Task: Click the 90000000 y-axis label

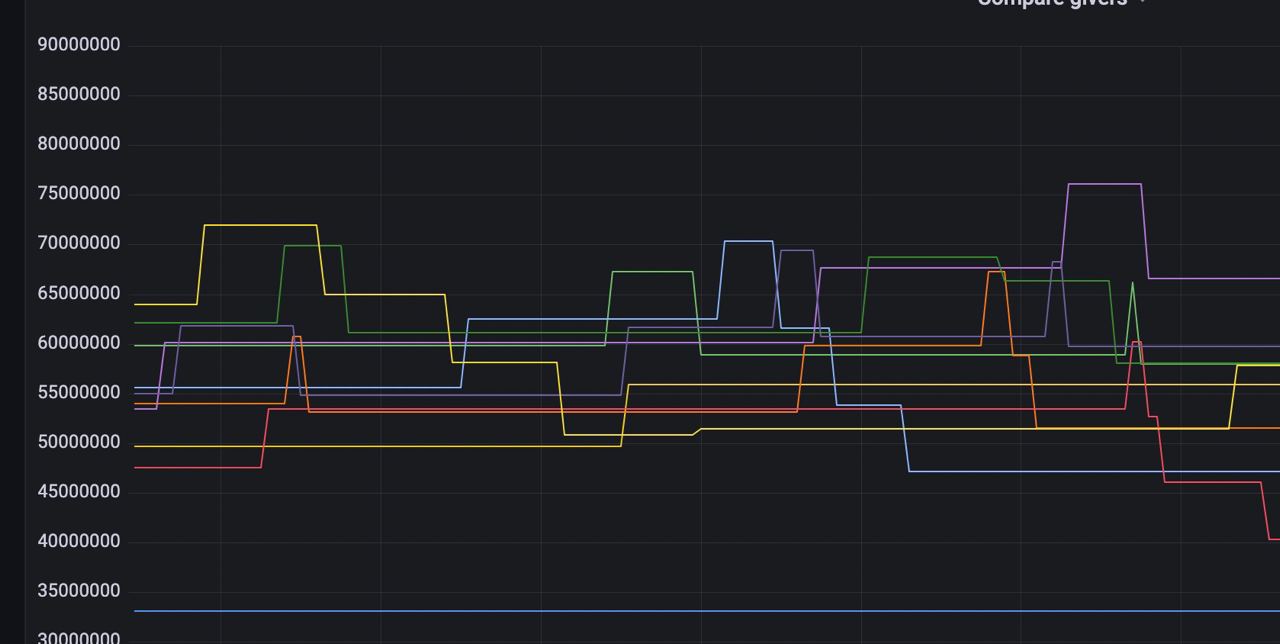Action: point(79,45)
